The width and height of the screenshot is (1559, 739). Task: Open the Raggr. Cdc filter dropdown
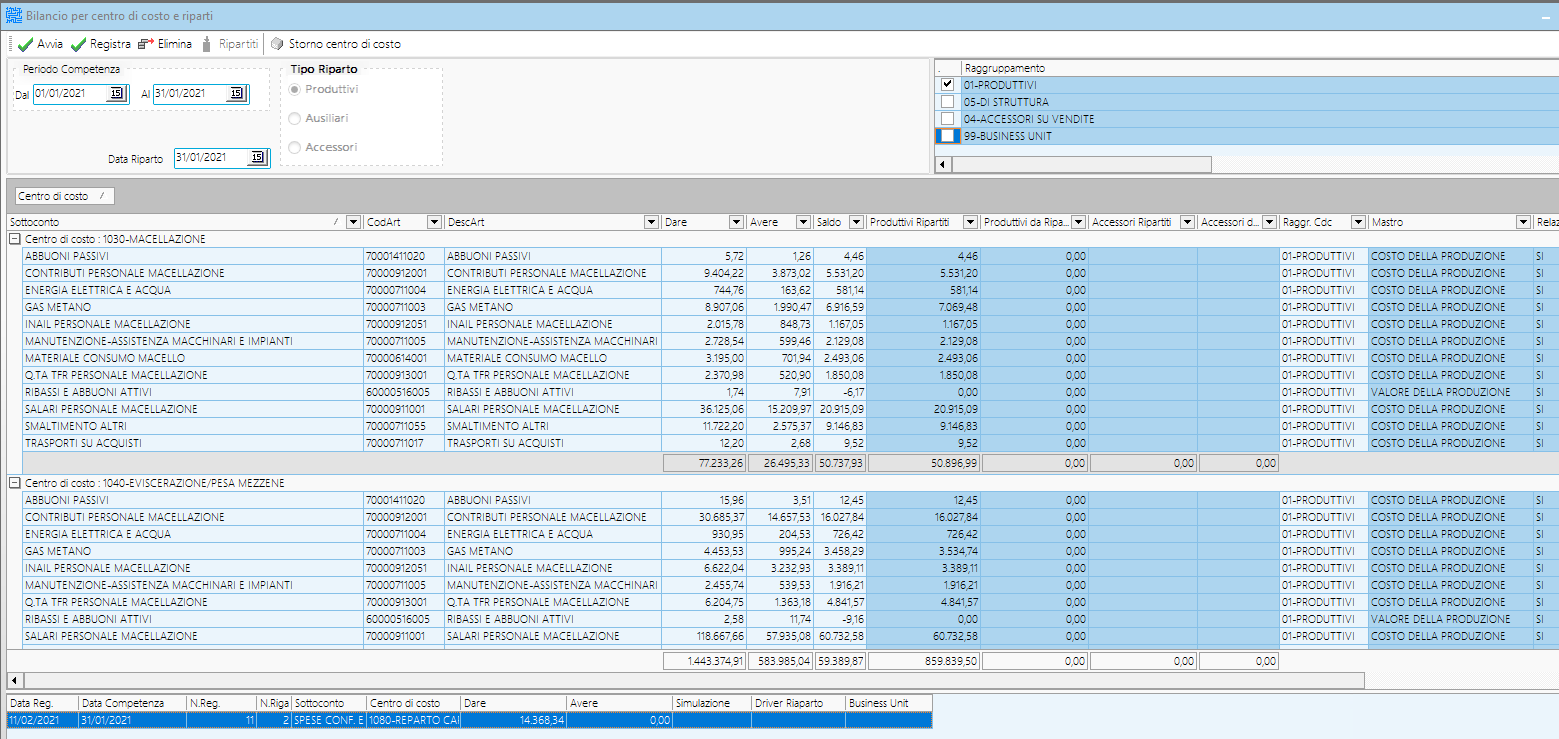[x=1356, y=222]
